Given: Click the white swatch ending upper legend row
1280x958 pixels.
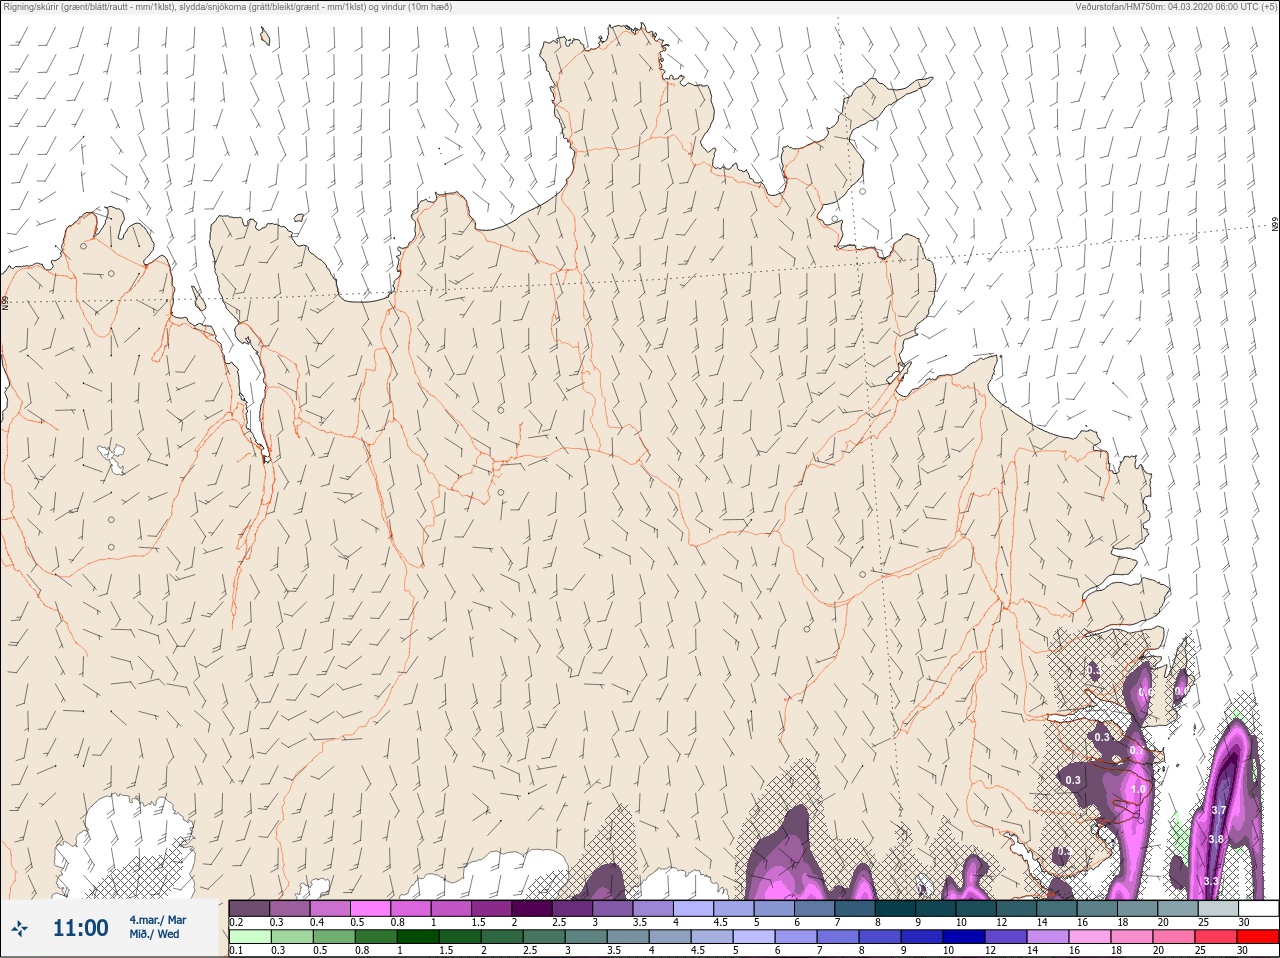Looking at the screenshot, I should 1258,908.
